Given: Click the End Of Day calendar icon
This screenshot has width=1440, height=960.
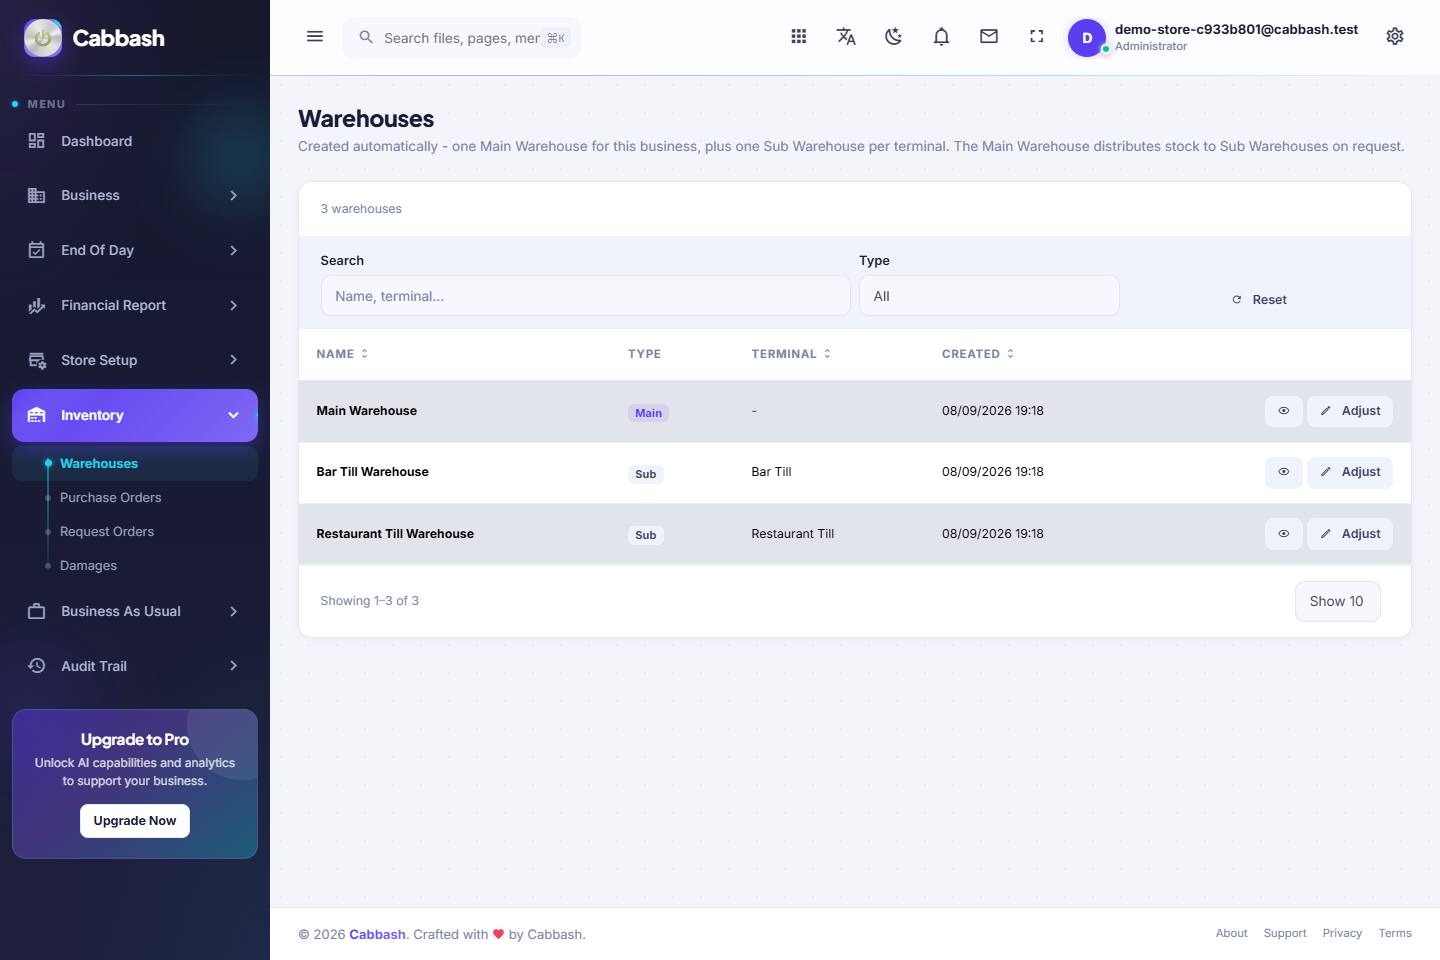Looking at the screenshot, I should coord(37,250).
